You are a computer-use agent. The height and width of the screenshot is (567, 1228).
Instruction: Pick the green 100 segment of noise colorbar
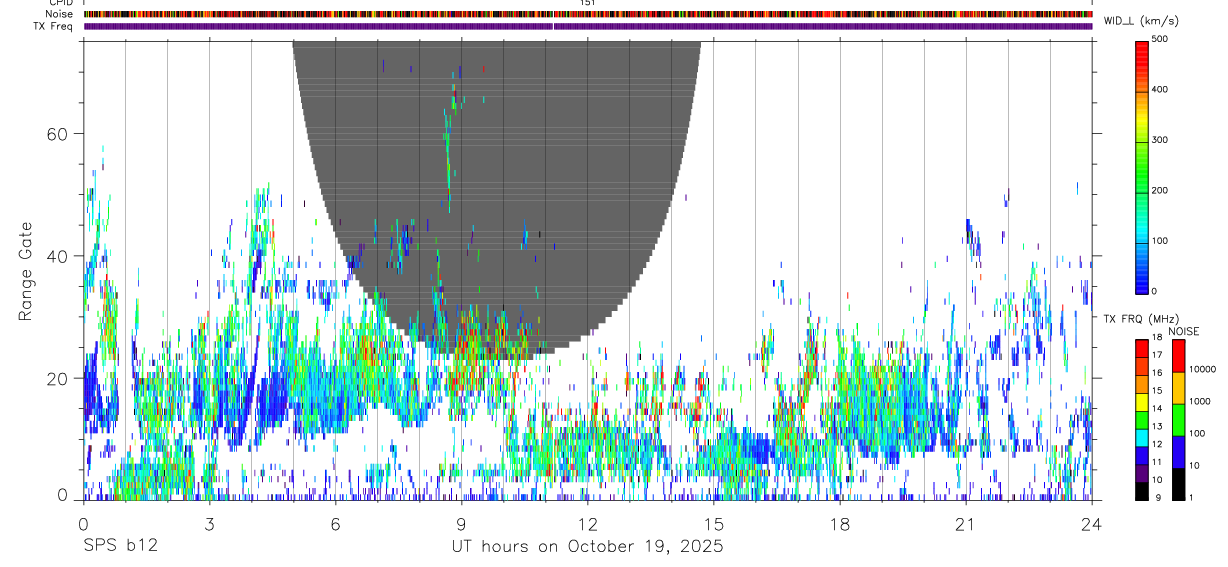tap(1178, 420)
